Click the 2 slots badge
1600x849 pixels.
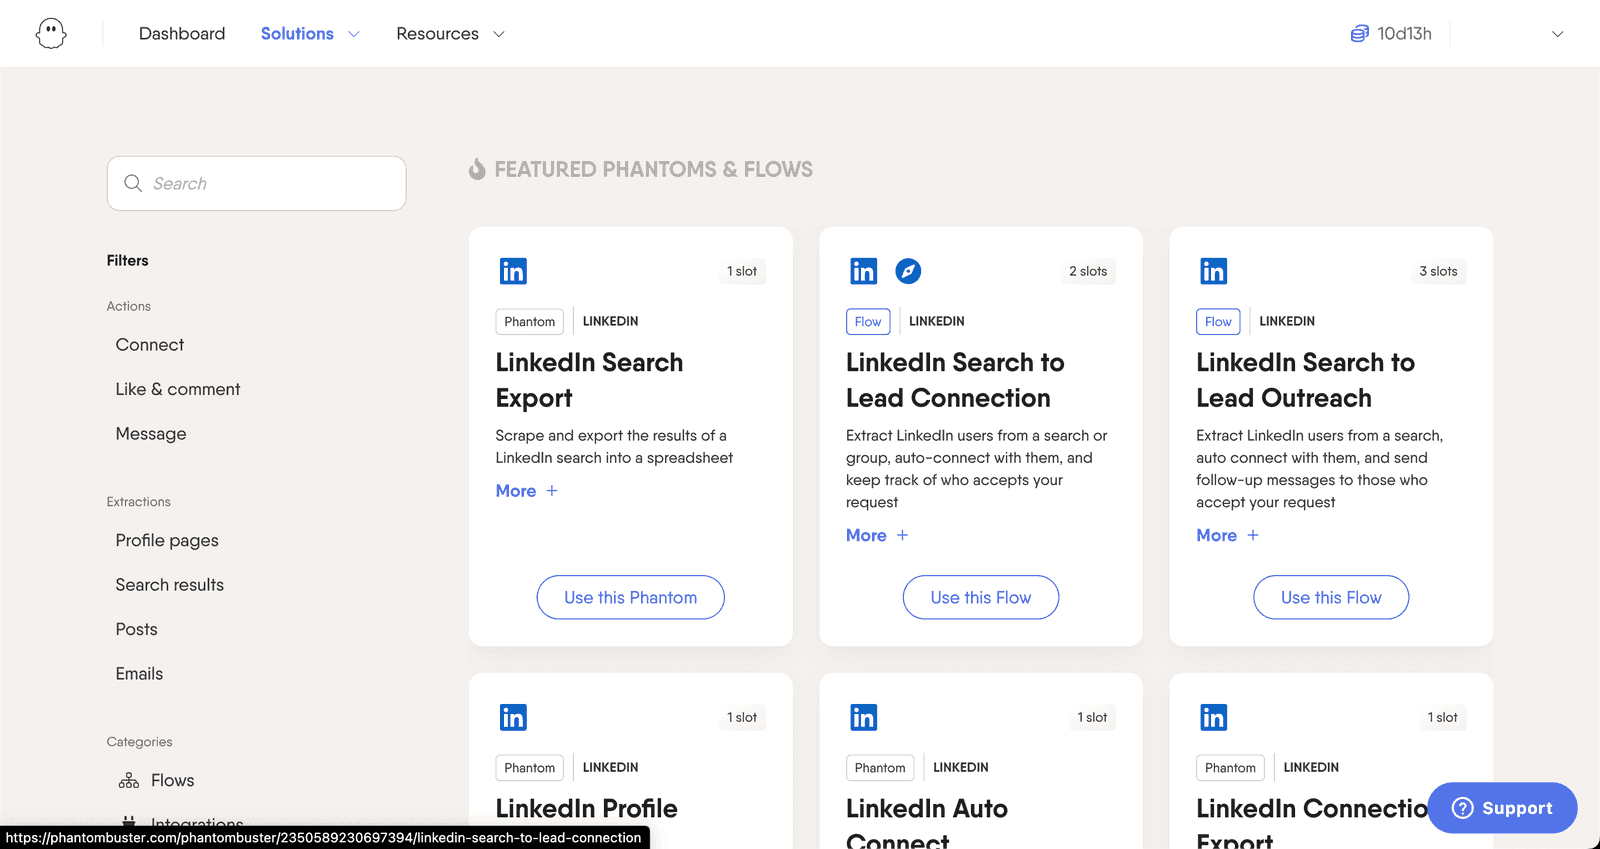[x=1088, y=271]
